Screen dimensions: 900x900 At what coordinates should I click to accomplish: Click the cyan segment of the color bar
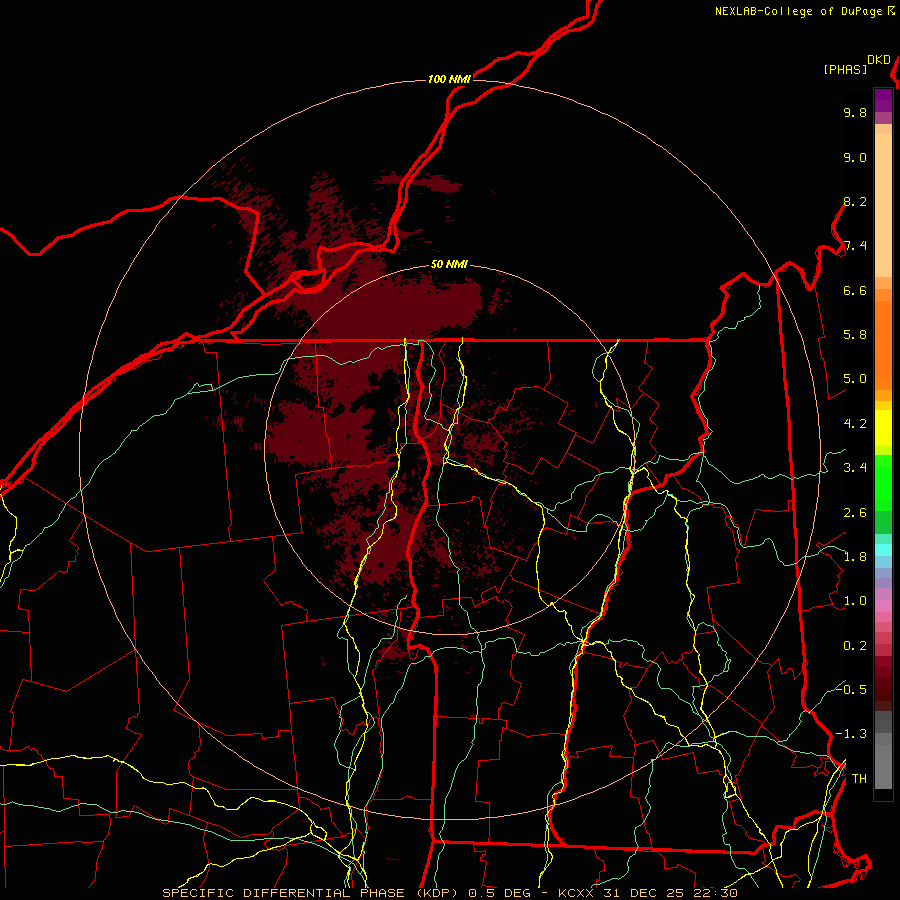click(x=883, y=550)
